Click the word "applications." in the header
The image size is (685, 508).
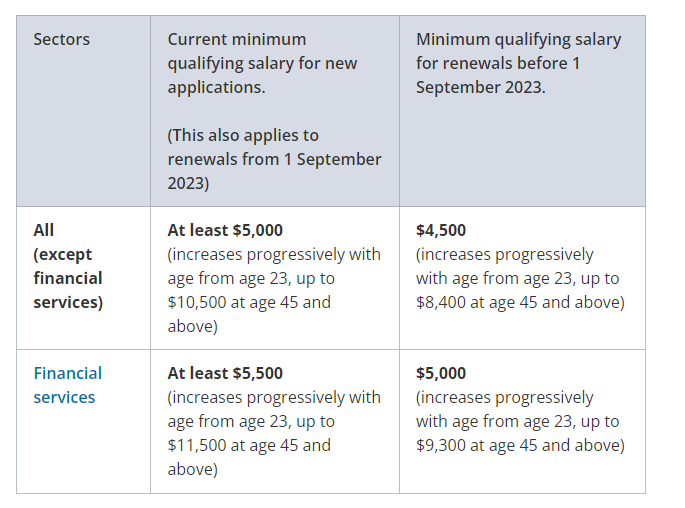click(215, 87)
